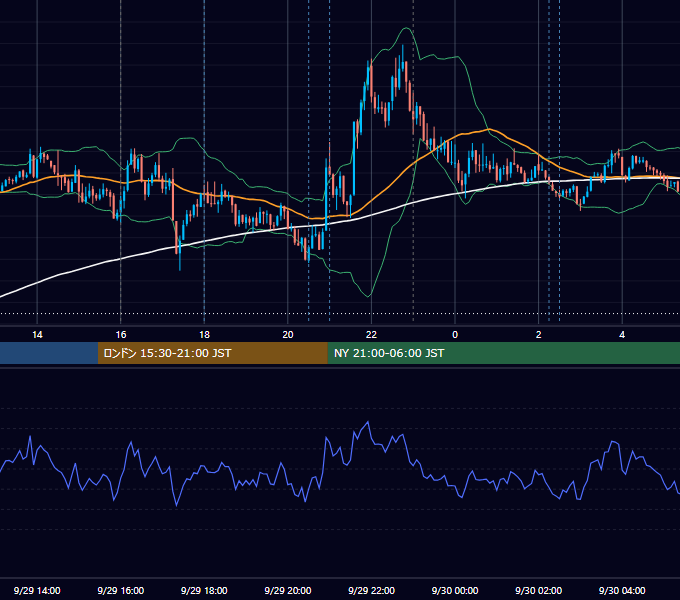Click the 9/29 18:00 date label
Viewport: 680px width, 600px height.
pyautogui.click(x=204, y=590)
